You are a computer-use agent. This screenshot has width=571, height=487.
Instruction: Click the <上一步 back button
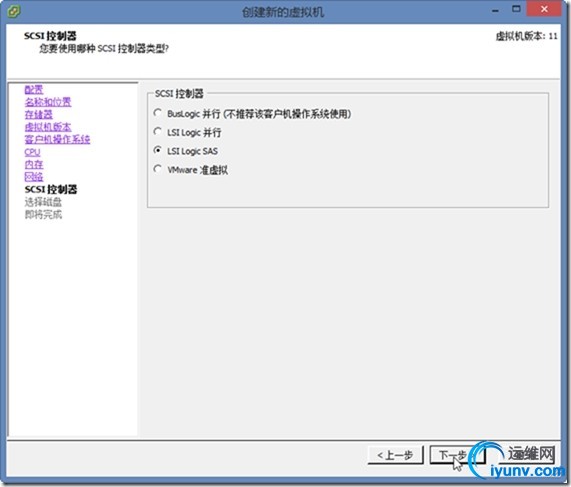coord(395,455)
